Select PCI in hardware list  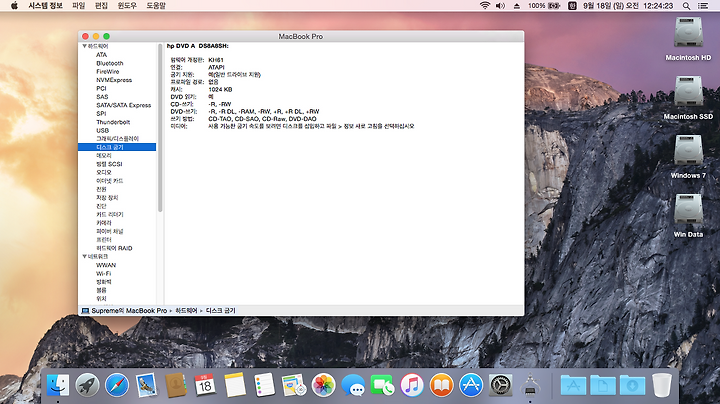click(101, 88)
